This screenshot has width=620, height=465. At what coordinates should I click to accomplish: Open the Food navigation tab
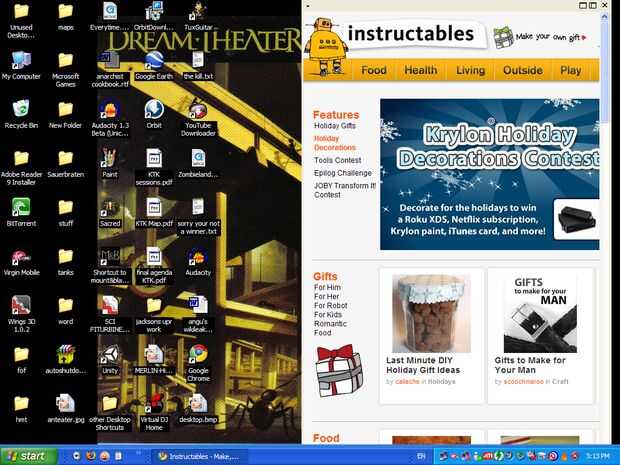(374, 70)
